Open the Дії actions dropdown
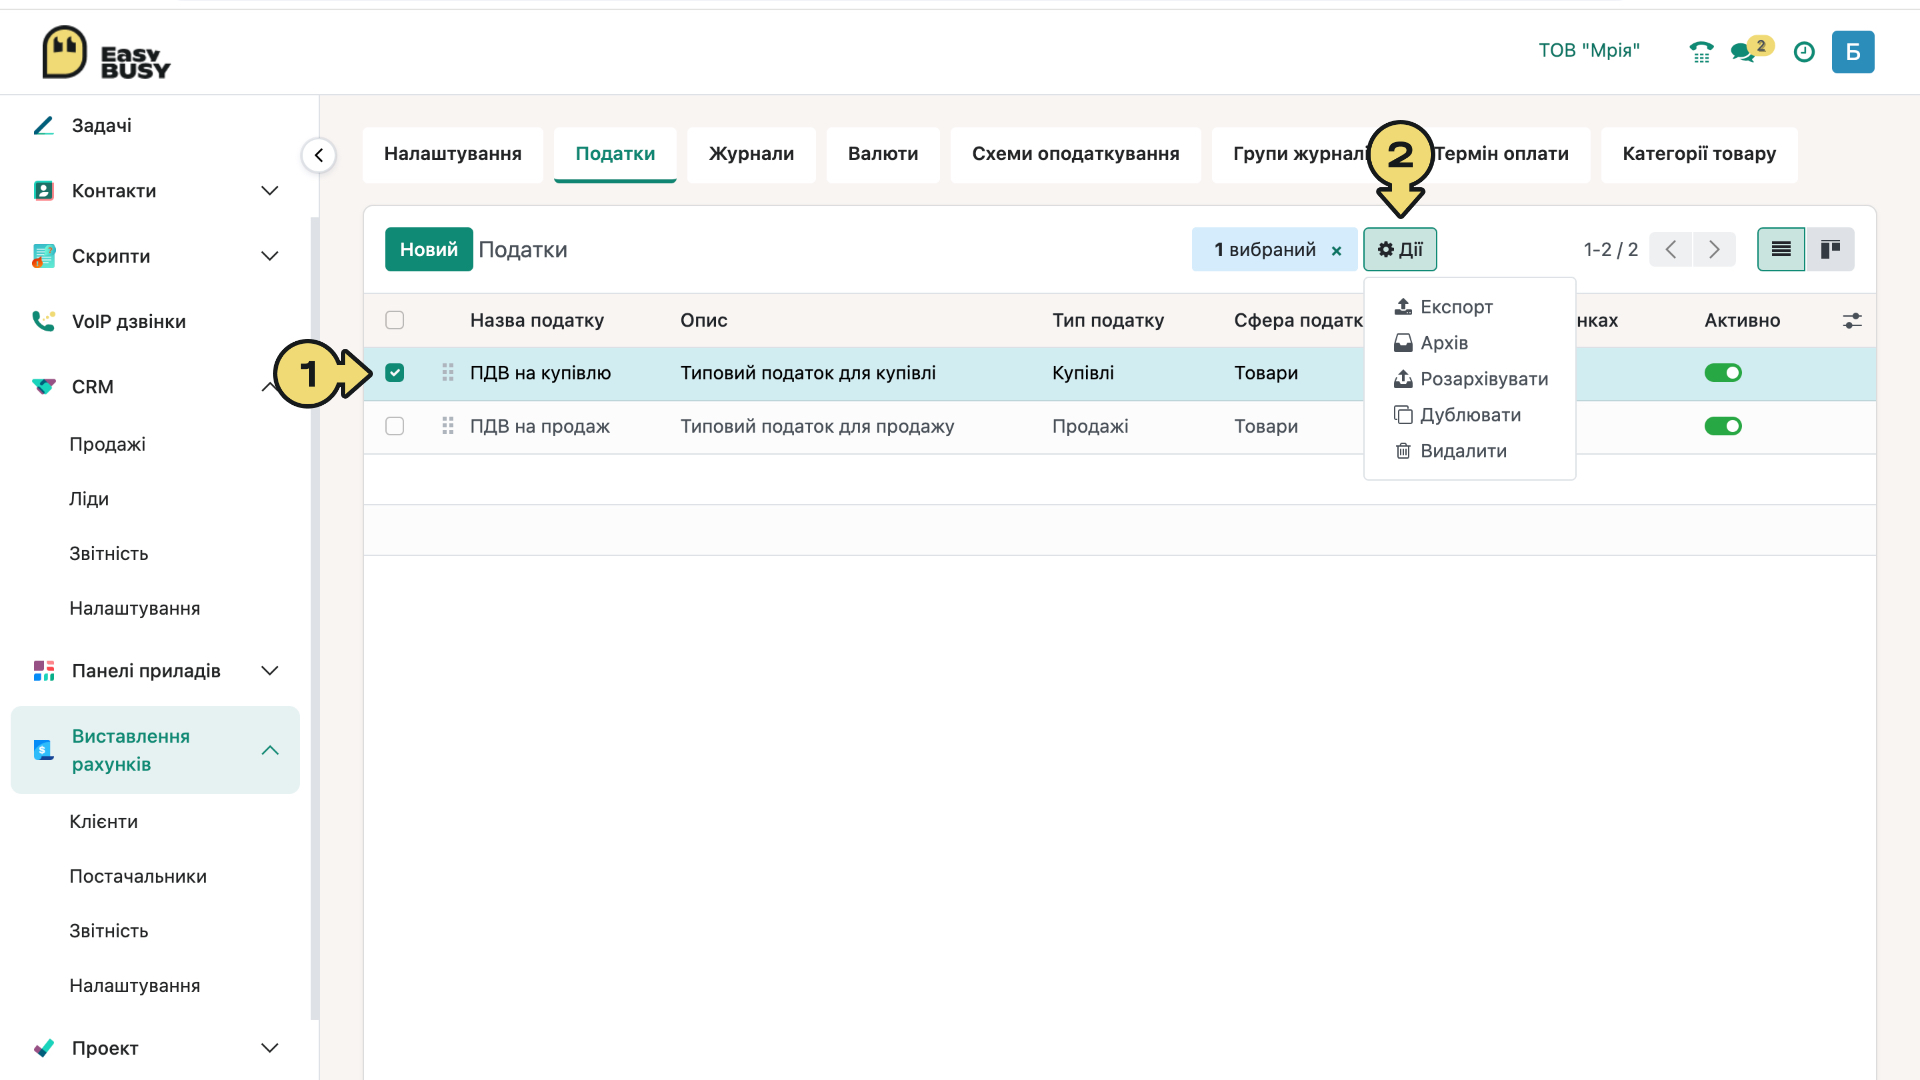The width and height of the screenshot is (1920, 1080). (x=1400, y=249)
